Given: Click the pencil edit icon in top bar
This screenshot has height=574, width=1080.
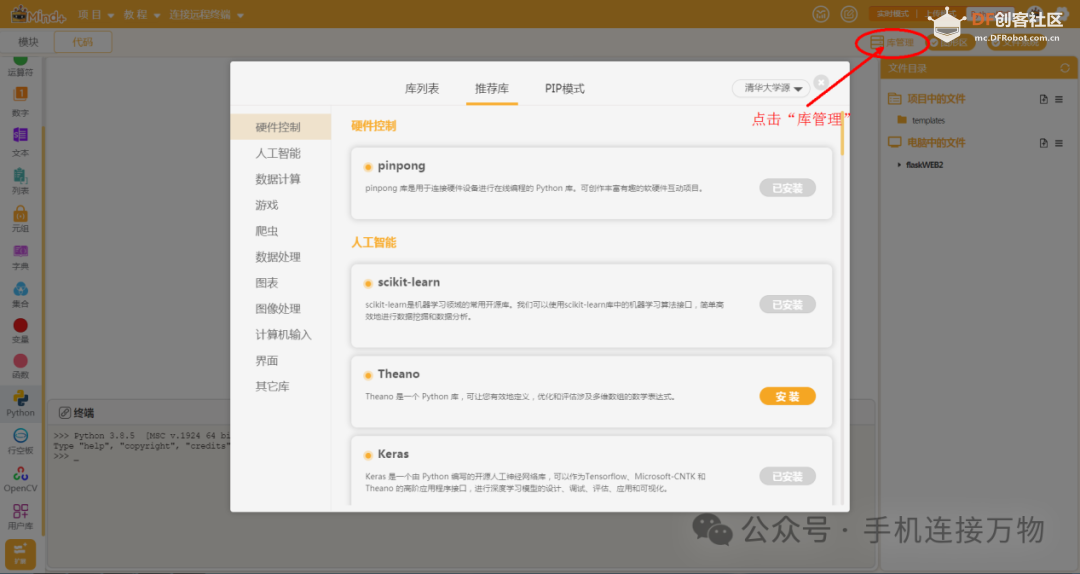Looking at the screenshot, I should click(849, 14).
